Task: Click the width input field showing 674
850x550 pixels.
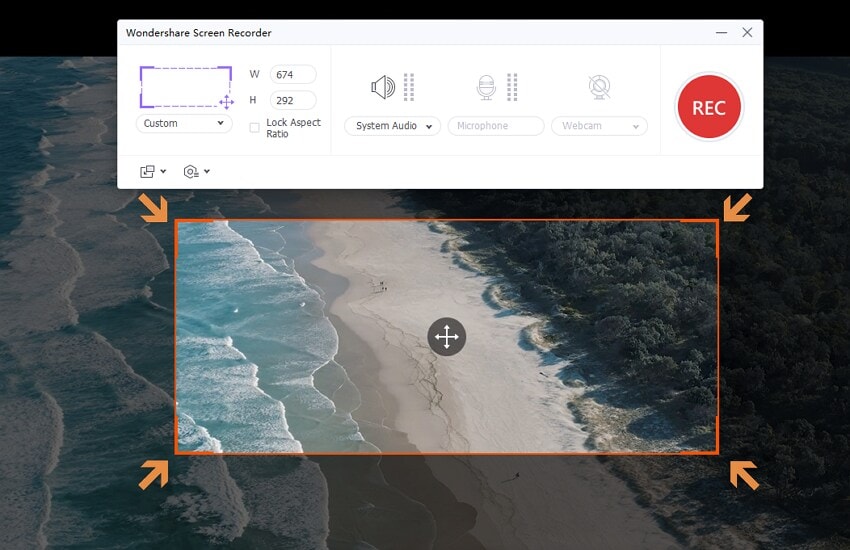Action: 293,75
